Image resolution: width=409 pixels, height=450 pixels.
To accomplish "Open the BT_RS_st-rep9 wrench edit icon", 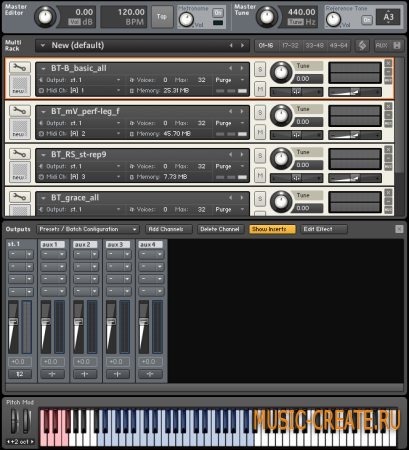I will click(20, 154).
